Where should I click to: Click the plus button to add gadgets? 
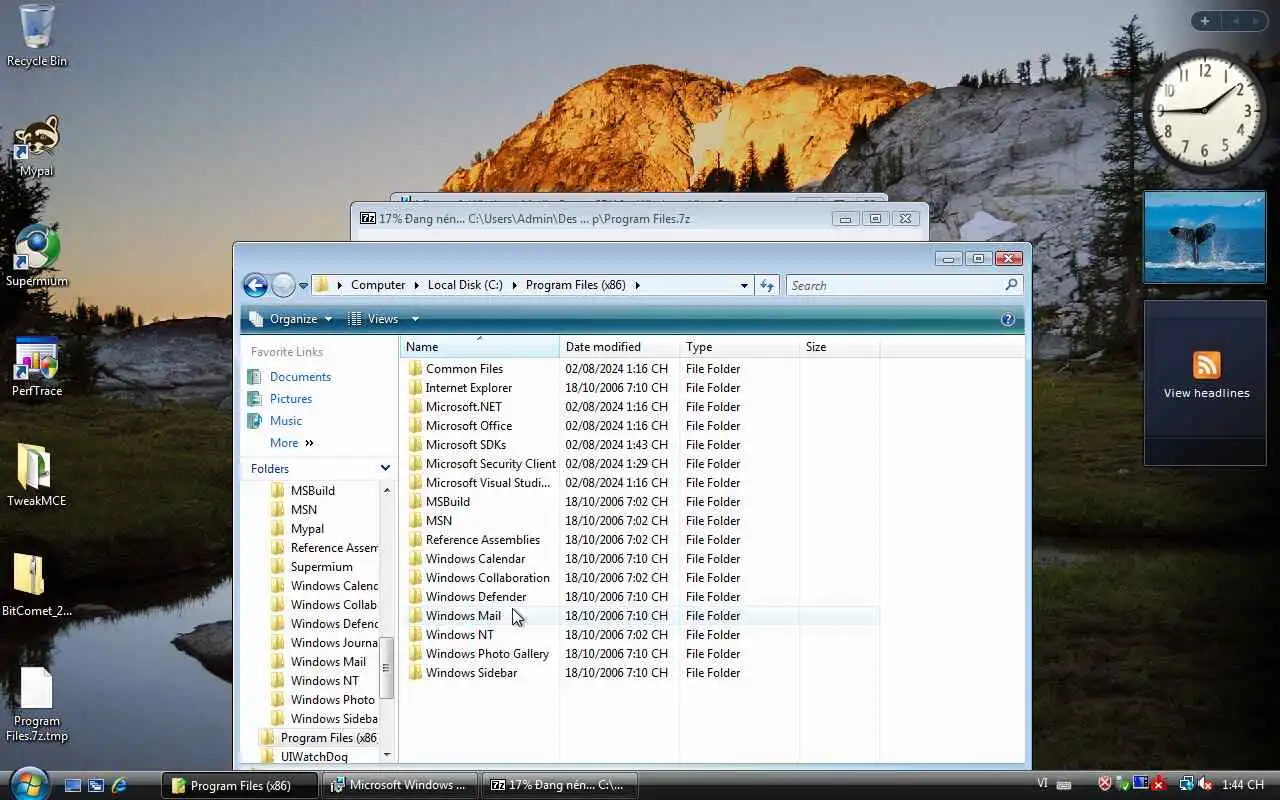point(1205,21)
